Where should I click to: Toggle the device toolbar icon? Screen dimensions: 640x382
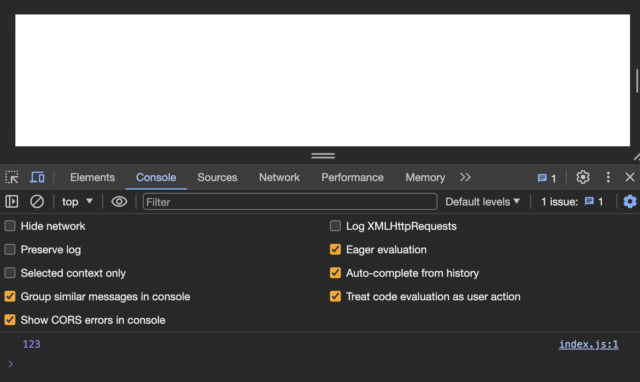pos(37,178)
